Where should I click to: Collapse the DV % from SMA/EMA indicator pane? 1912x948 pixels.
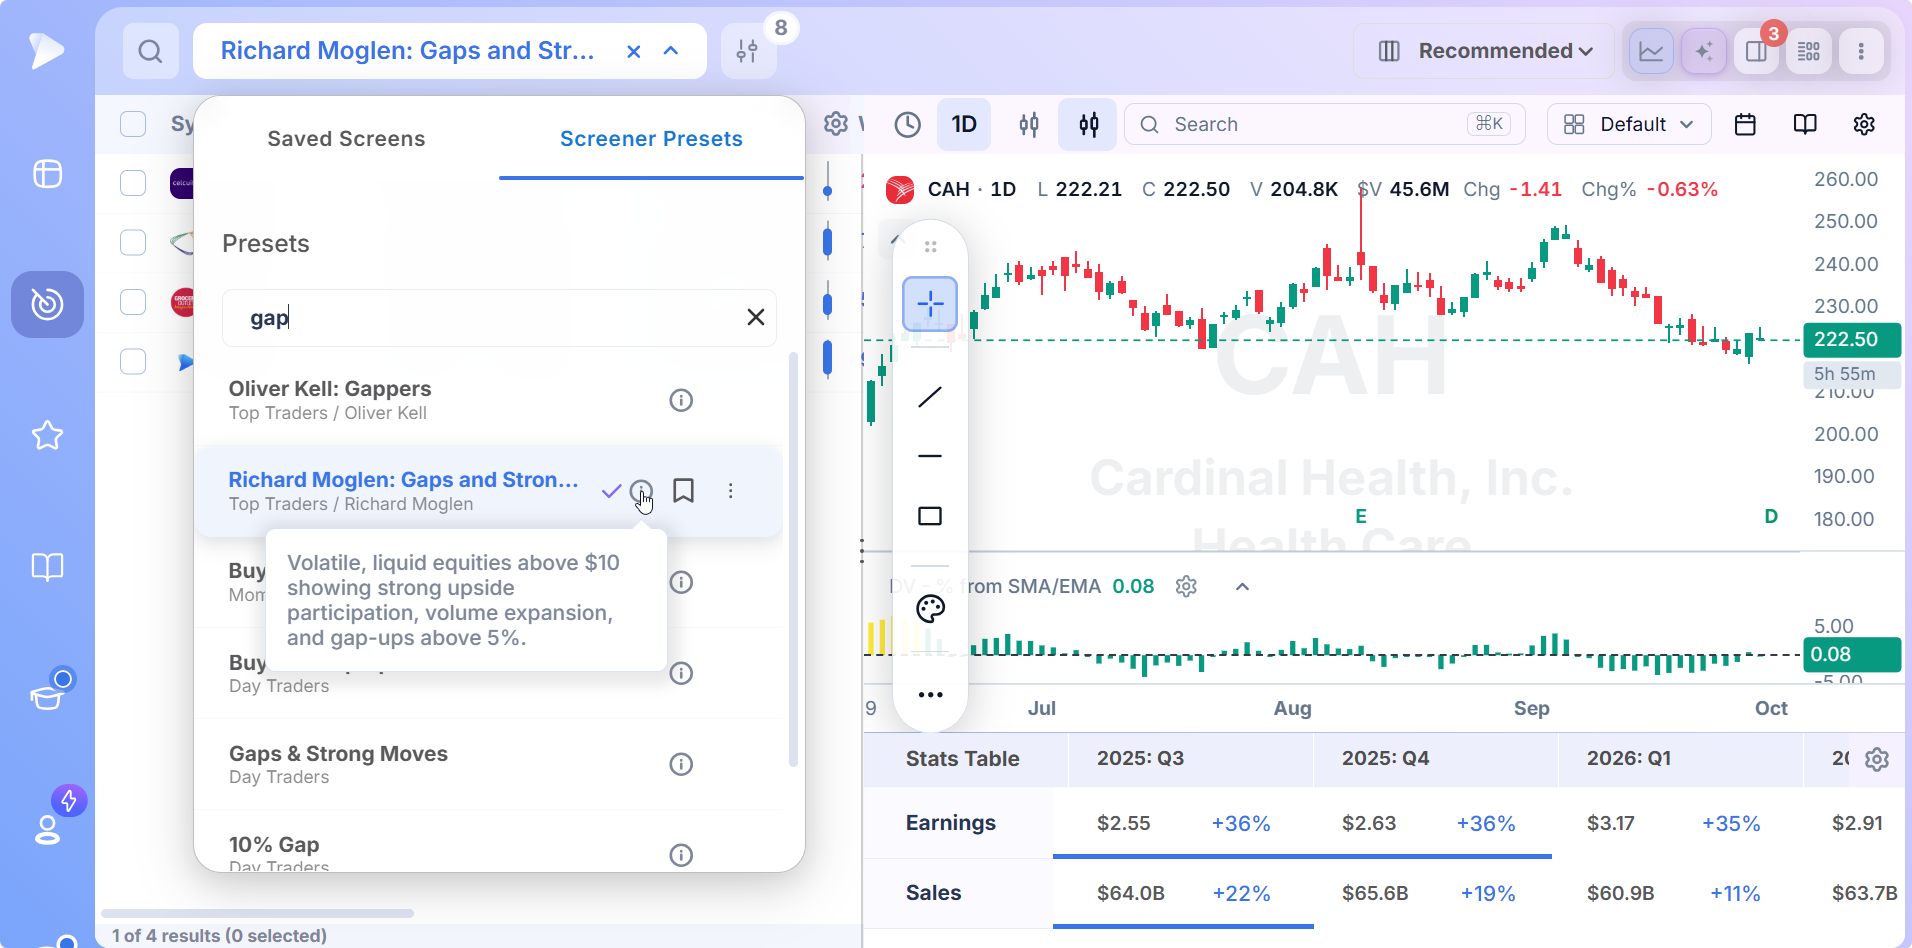click(x=1242, y=587)
